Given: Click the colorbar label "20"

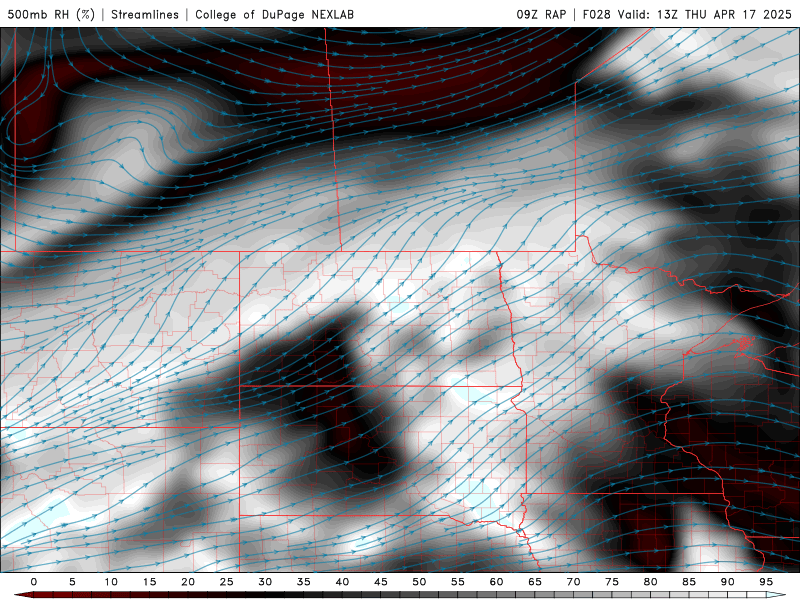Looking at the screenshot, I should tap(188, 582).
